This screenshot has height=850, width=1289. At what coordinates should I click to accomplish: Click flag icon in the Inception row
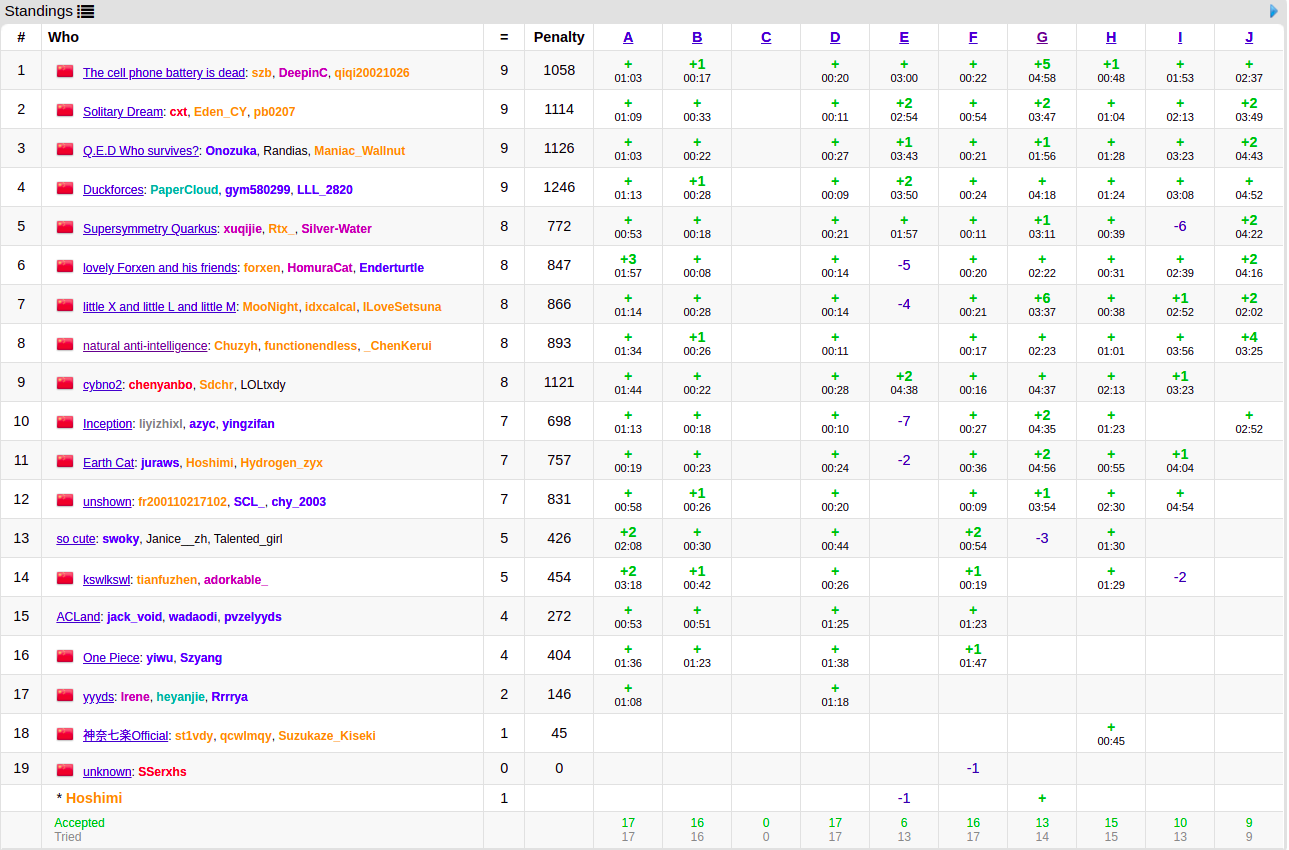[x=65, y=422]
